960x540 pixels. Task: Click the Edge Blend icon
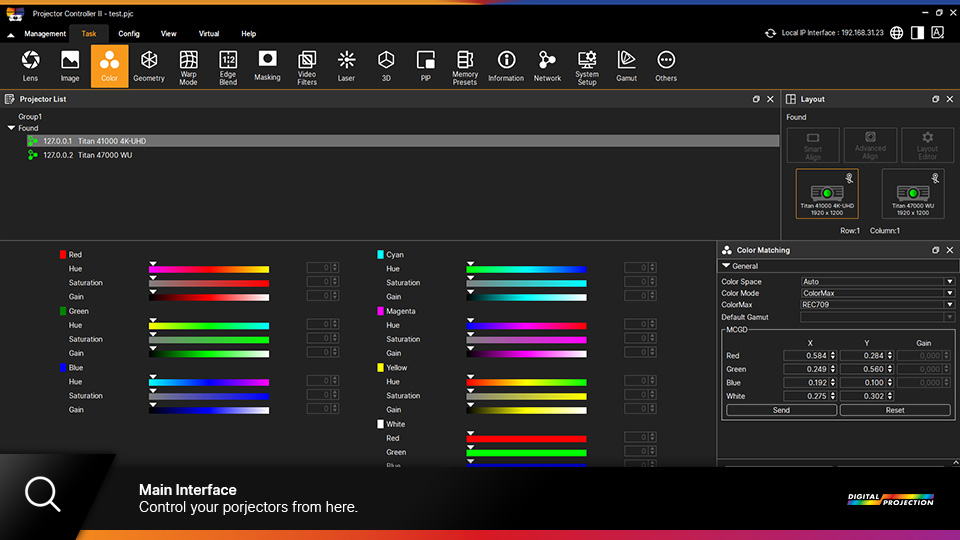coord(228,66)
